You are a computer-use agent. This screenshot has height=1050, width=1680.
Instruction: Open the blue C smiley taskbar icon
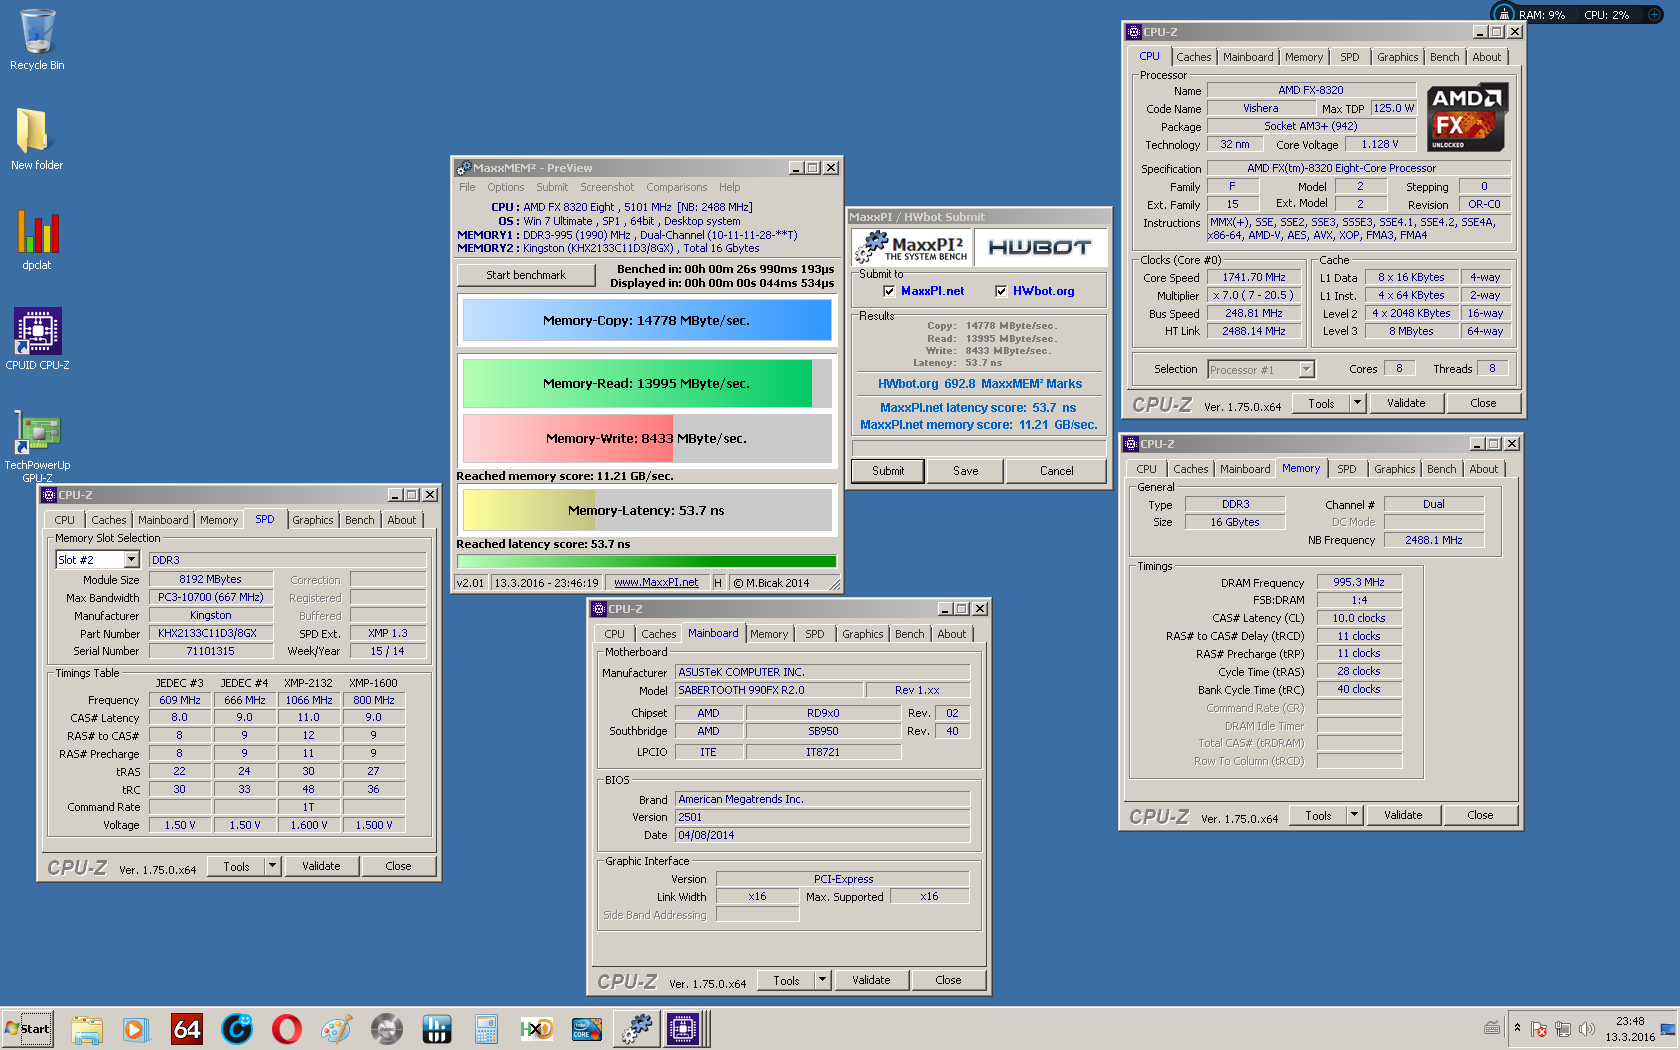(237, 1029)
